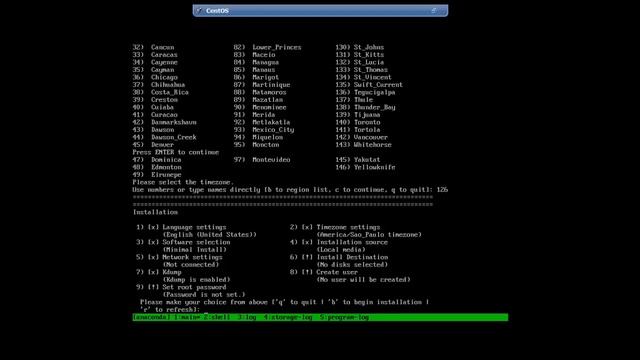Screen dimensions: 640x360
Task: Select the [x] marker beside Timezone settings
Action: [x=307, y=227]
